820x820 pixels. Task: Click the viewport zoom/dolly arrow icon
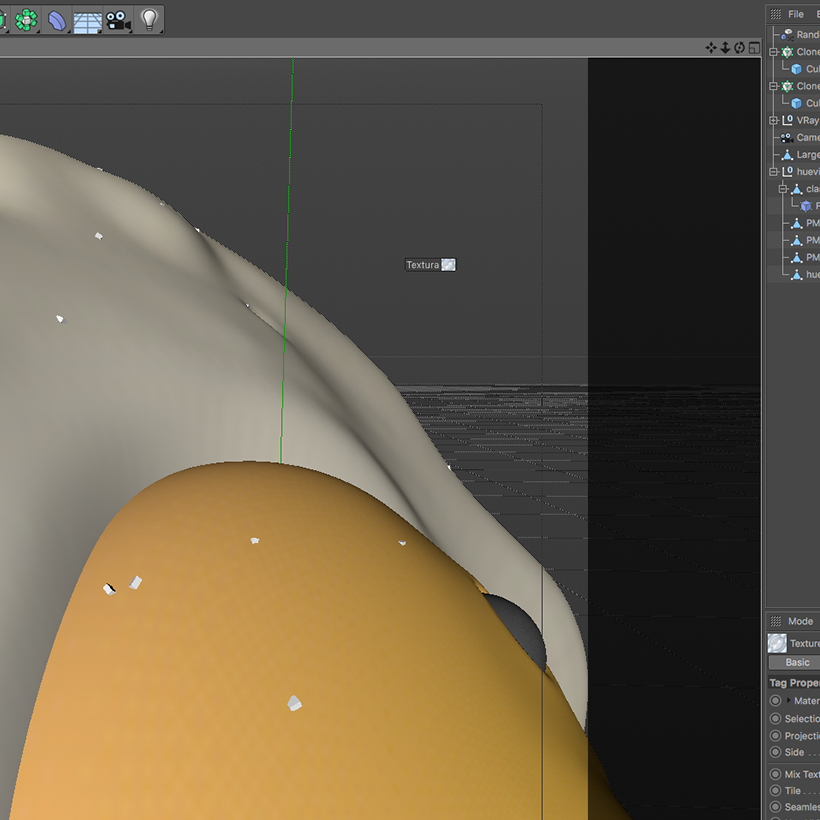[x=725, y=47]
